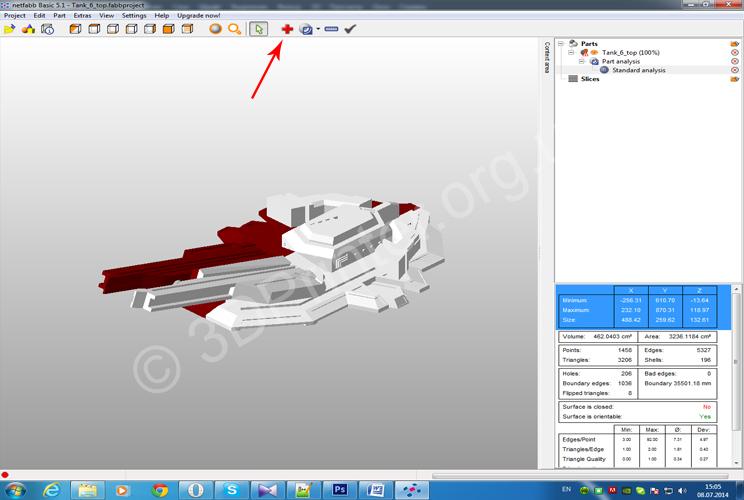The image size is (744, 500).
Task: Select the arrow selection mode tool
Action: click(259, 30)
